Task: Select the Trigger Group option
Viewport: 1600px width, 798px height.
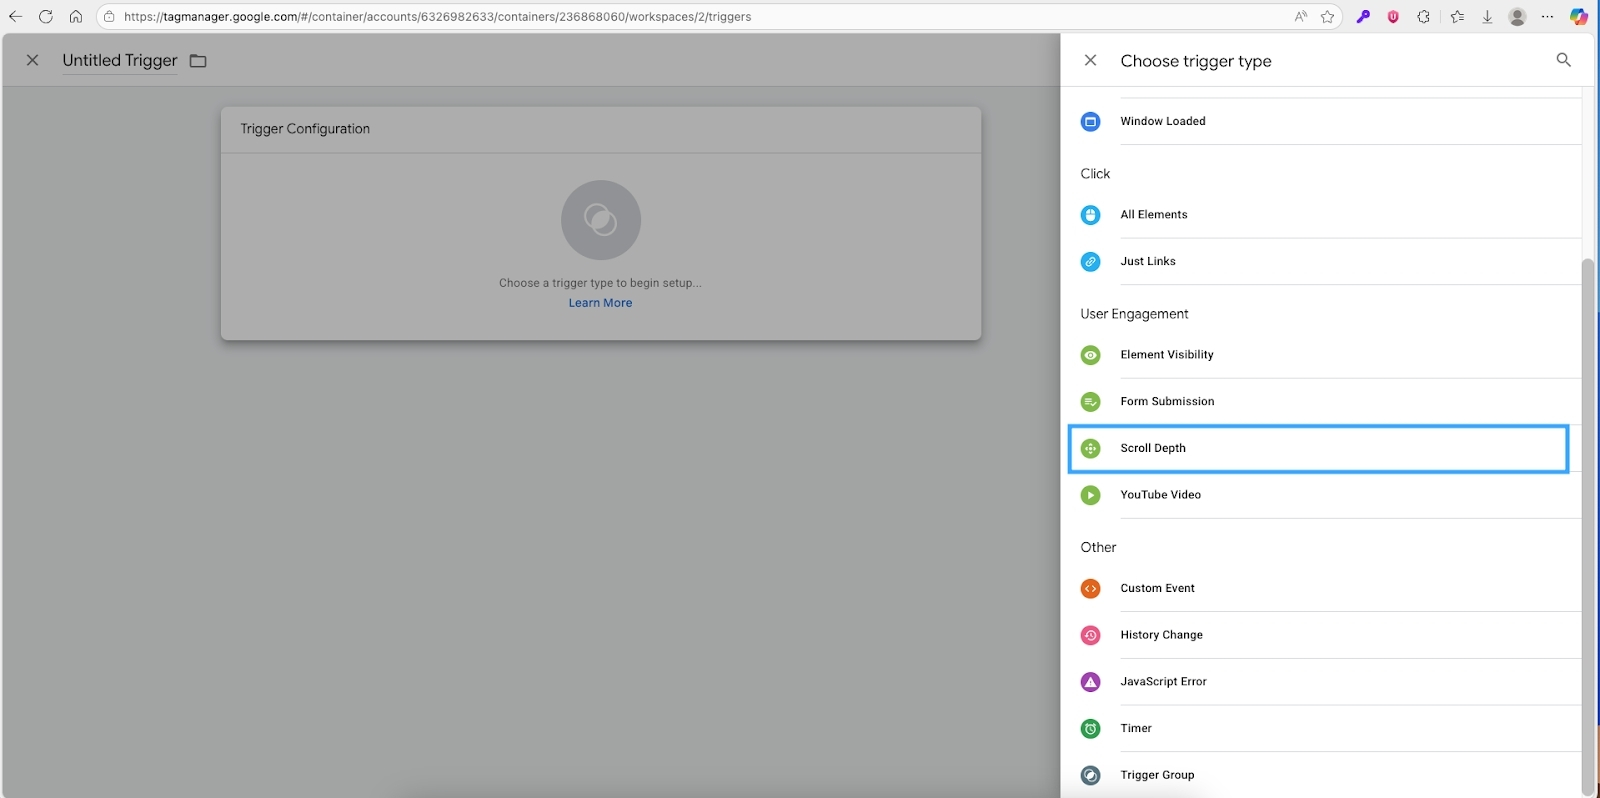Action: click(1157, 775)
